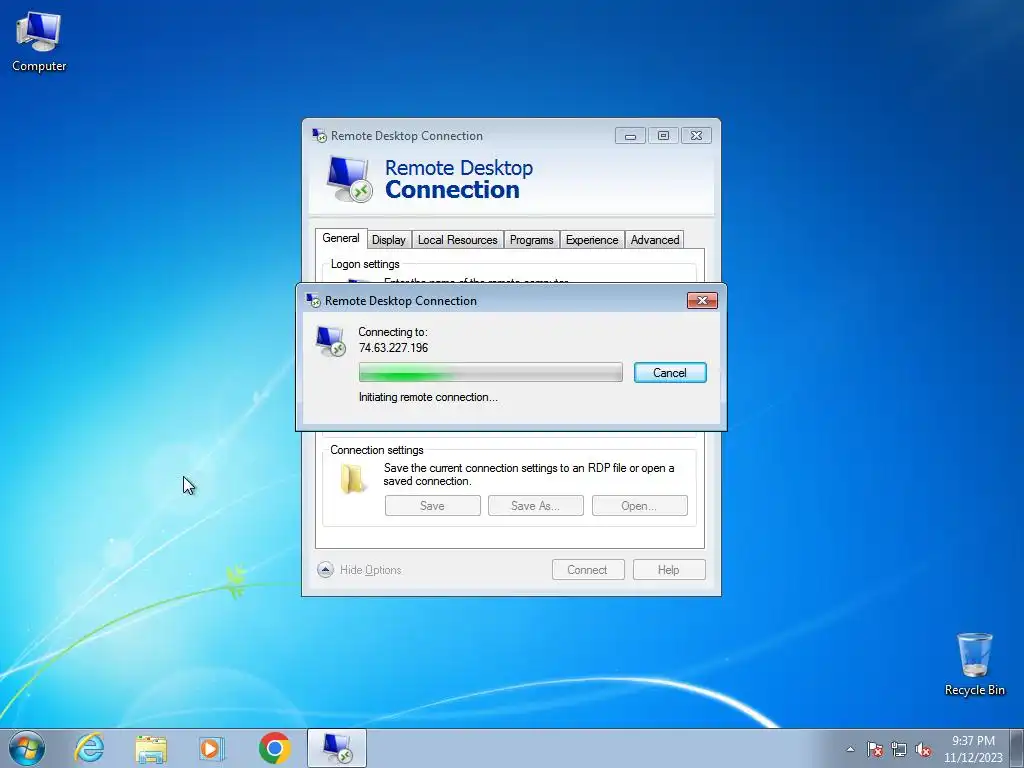
Task: Switch to the Experience tab
Action: [592, 240]
